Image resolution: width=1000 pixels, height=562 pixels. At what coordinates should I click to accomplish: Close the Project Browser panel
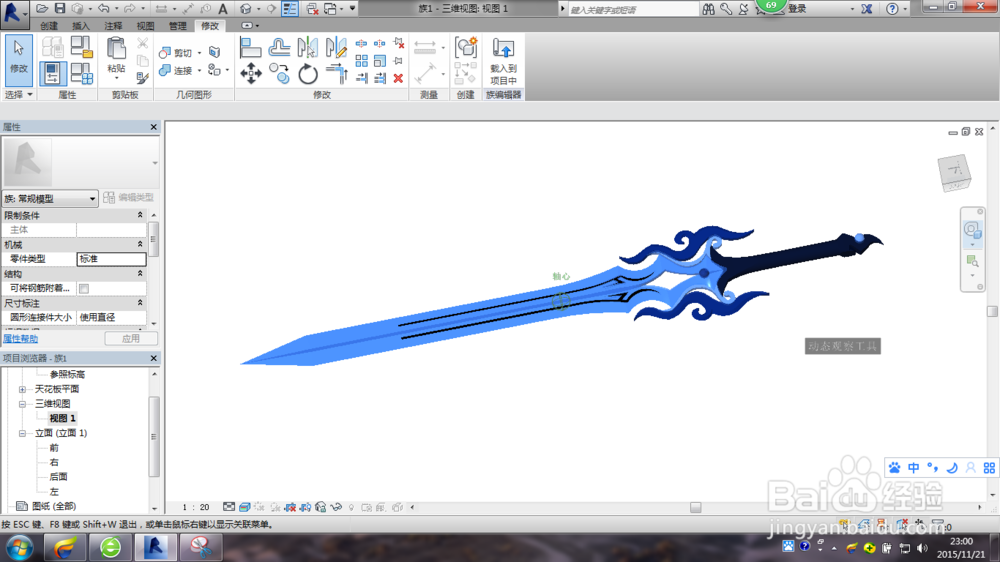click(154, 358)
